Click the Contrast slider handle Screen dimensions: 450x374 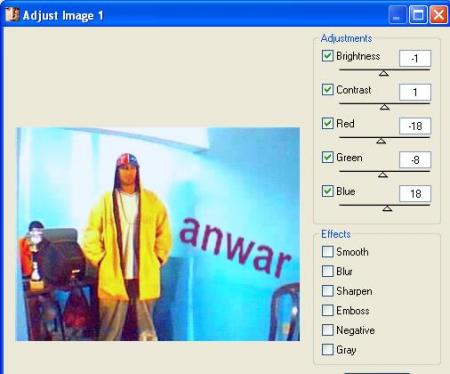click(385, 107)
